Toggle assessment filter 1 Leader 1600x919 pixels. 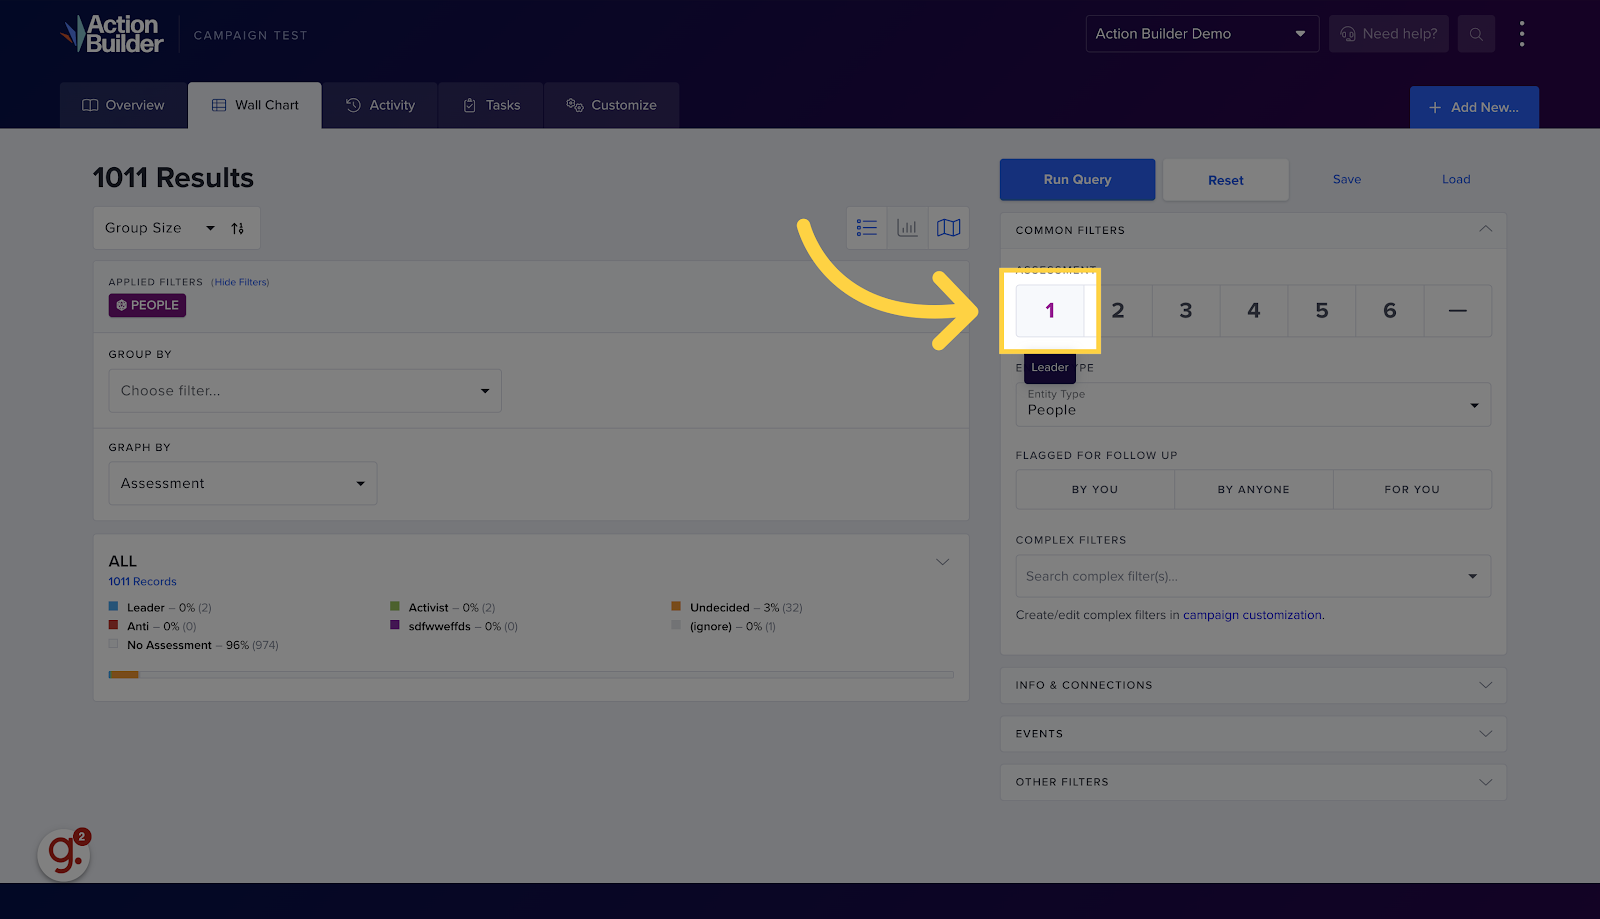pyautogui.click(x=1050, y=311)
